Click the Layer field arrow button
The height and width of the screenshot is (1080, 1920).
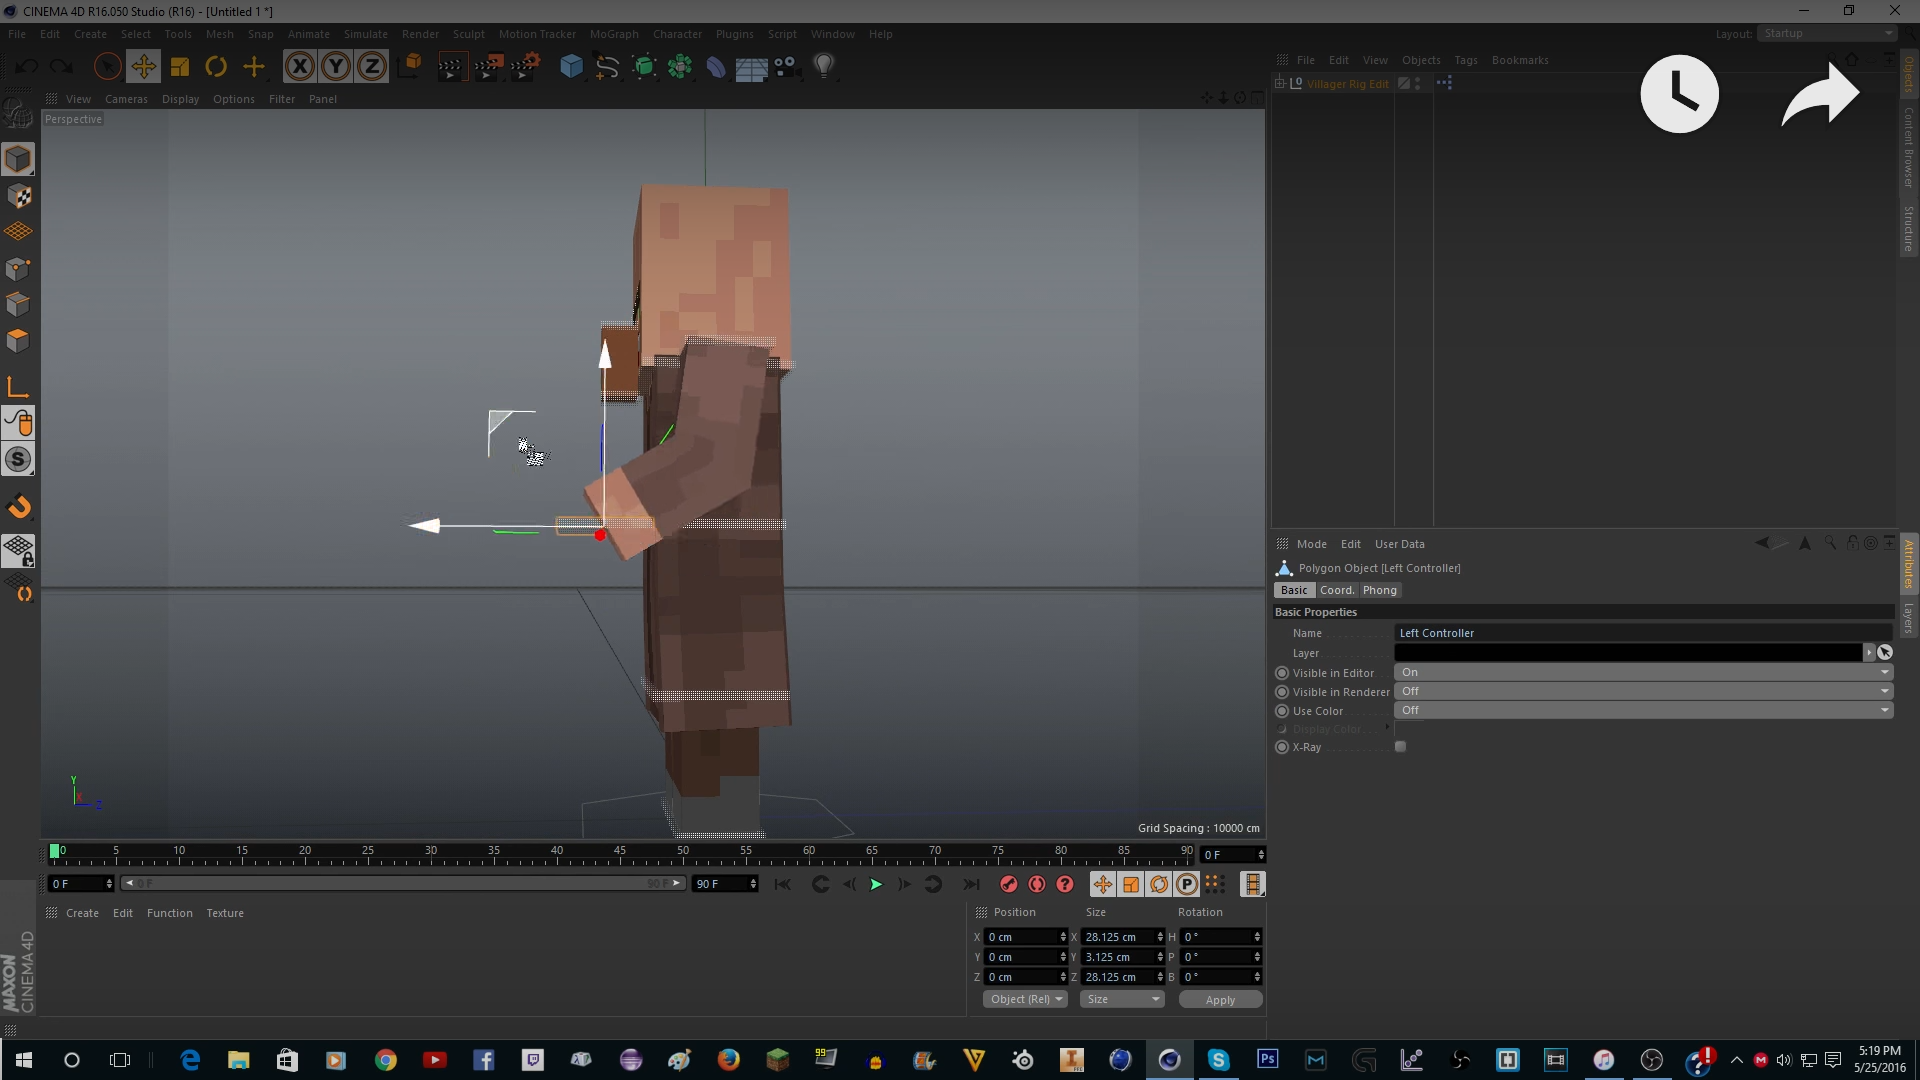(1868, 653)
